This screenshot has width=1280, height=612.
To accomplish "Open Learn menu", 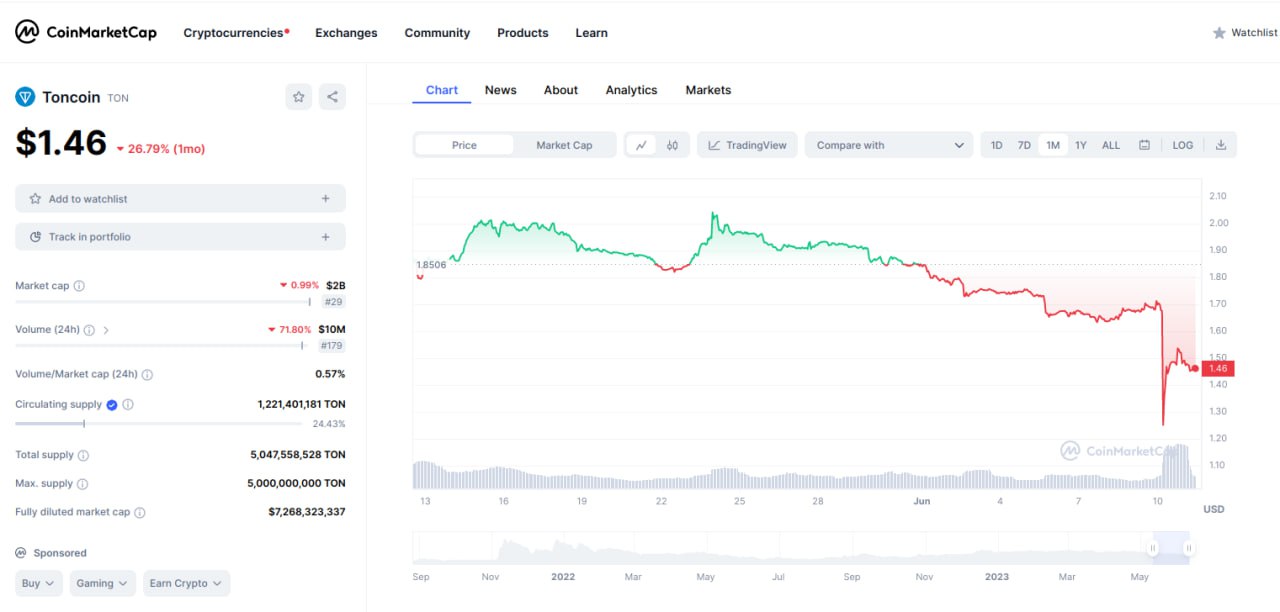I will [x=591, y=33].
